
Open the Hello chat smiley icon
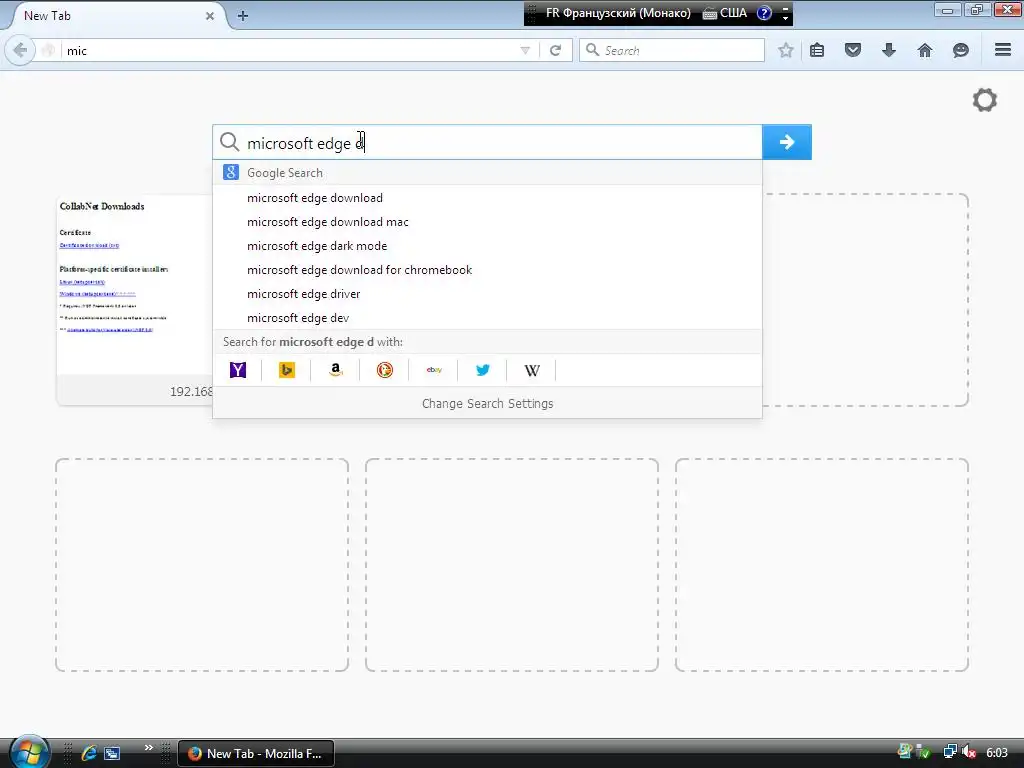[x=961, y=50]
